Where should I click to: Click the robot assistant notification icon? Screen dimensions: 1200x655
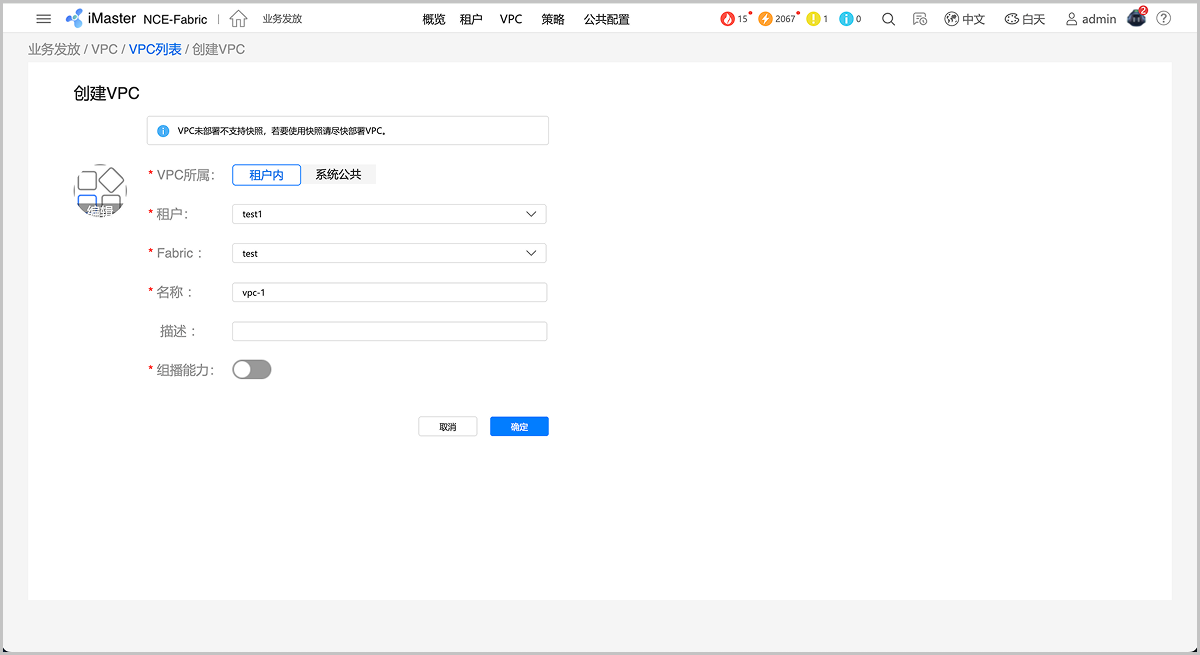1136,19
